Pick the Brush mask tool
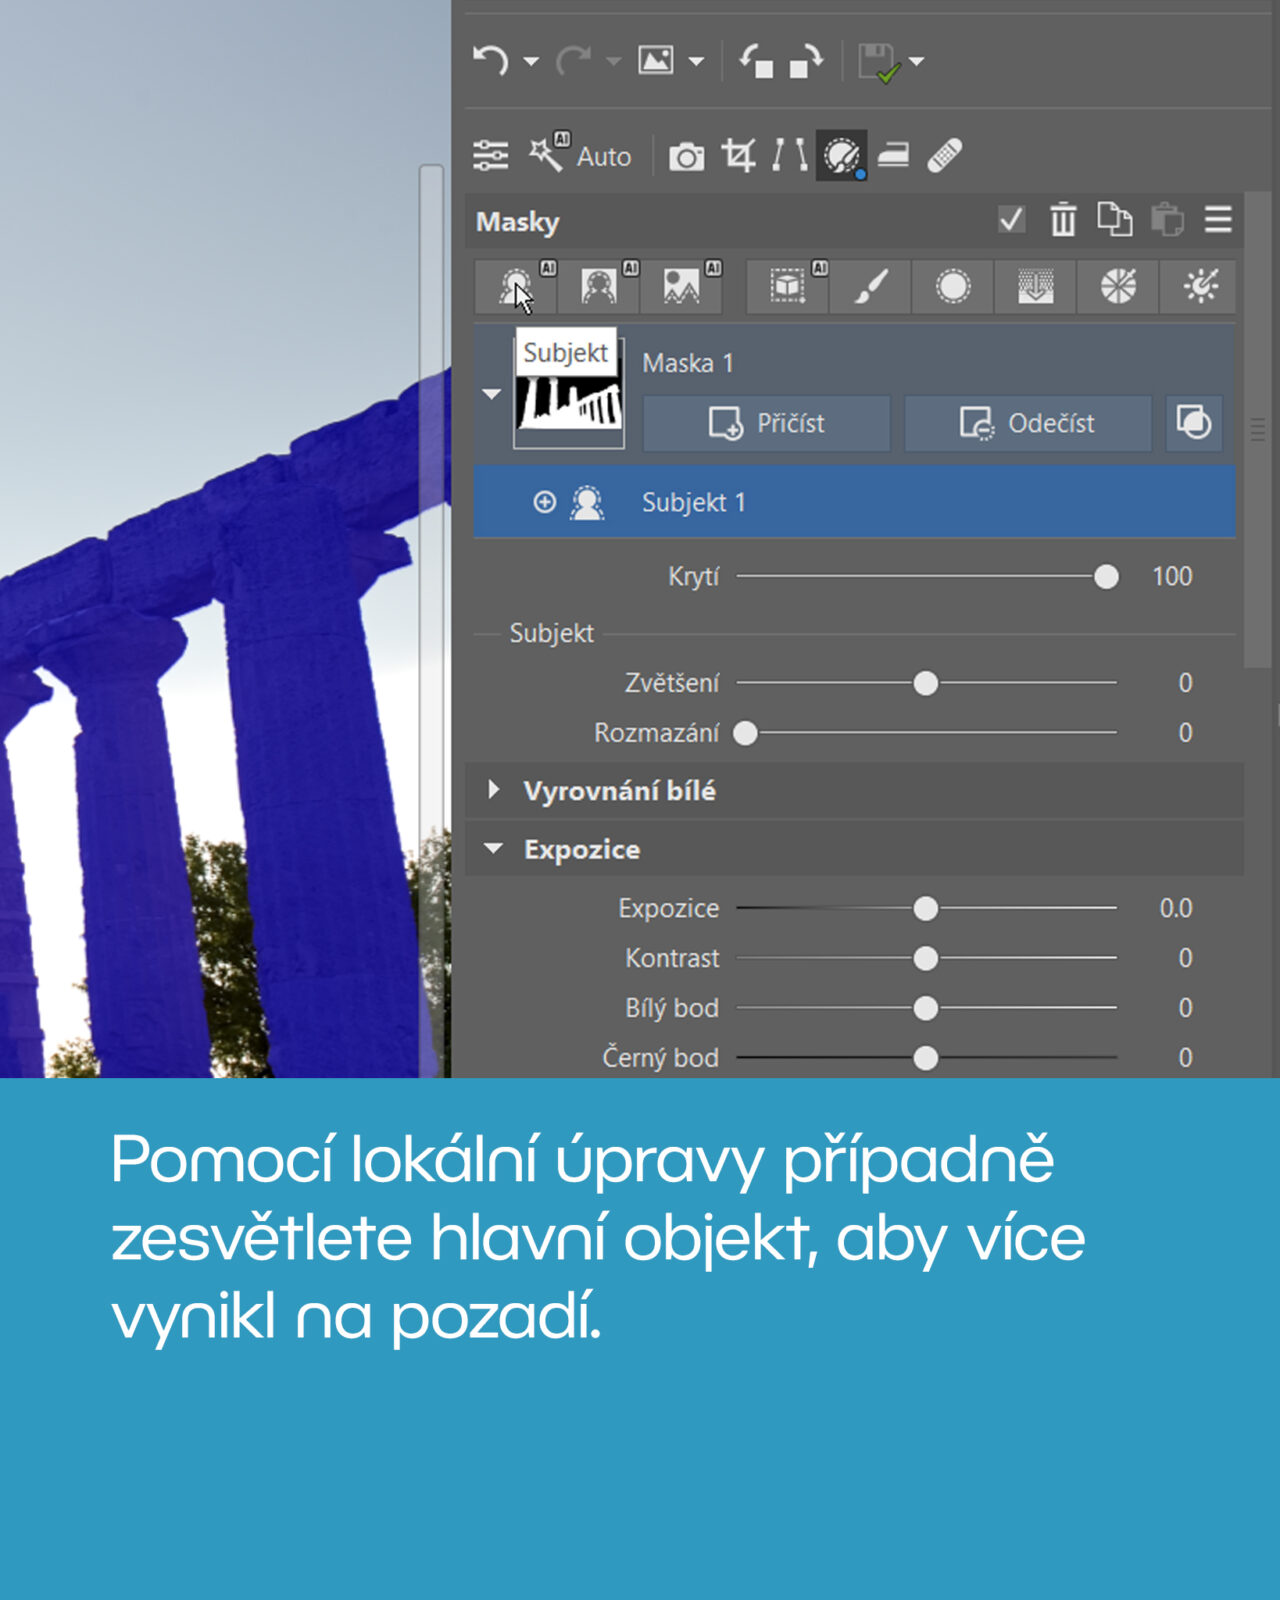Screen dimensions: 1280x1600 tap(870, 287)
